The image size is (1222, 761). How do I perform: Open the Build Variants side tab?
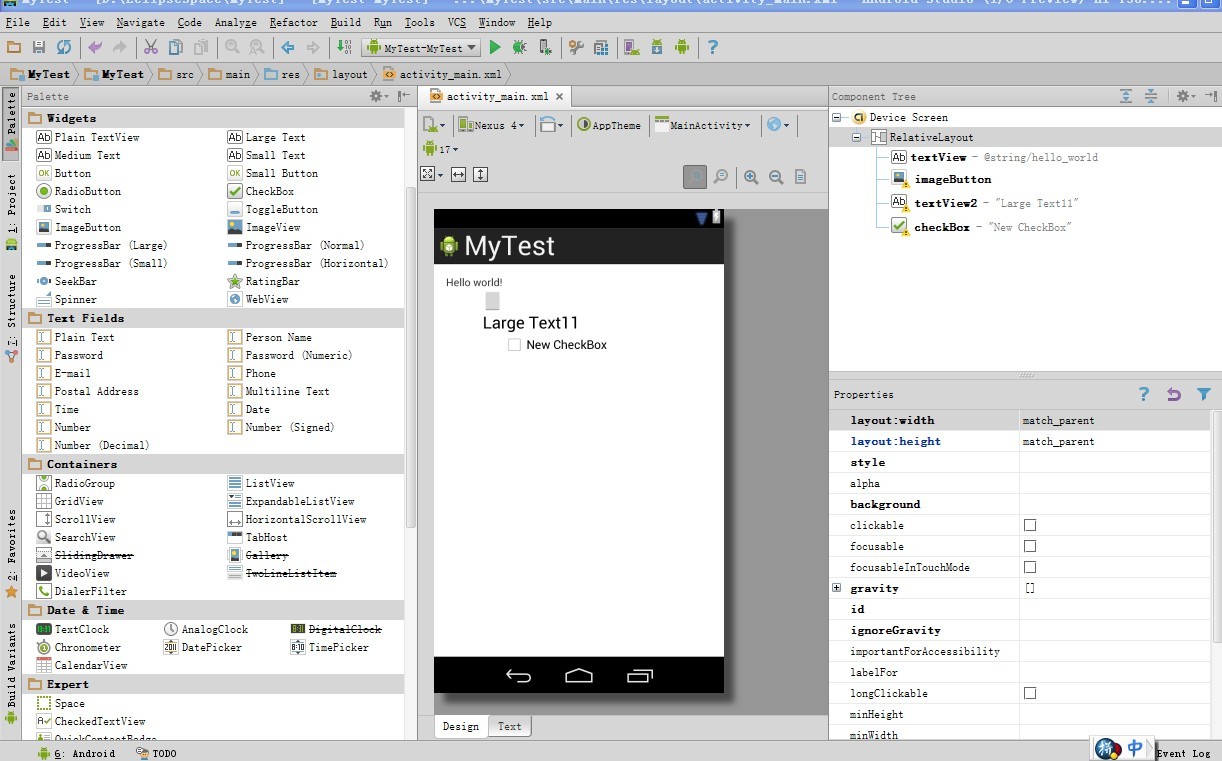(12, 674)
